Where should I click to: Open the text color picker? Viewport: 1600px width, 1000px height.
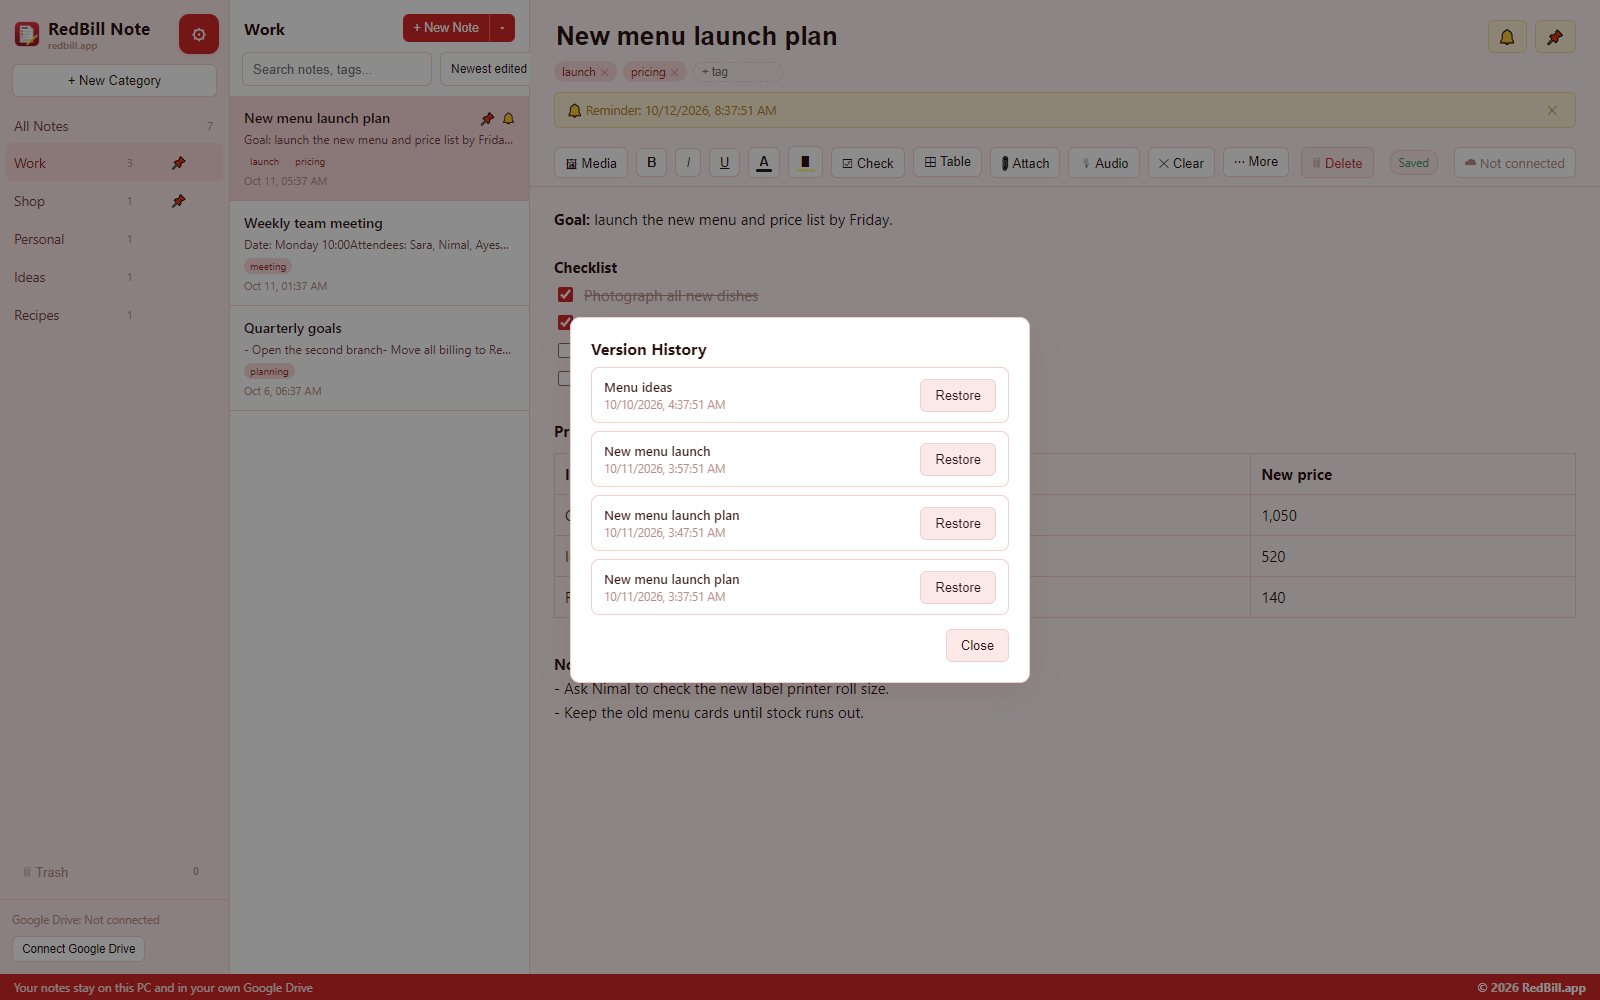[x=764, y=162]
